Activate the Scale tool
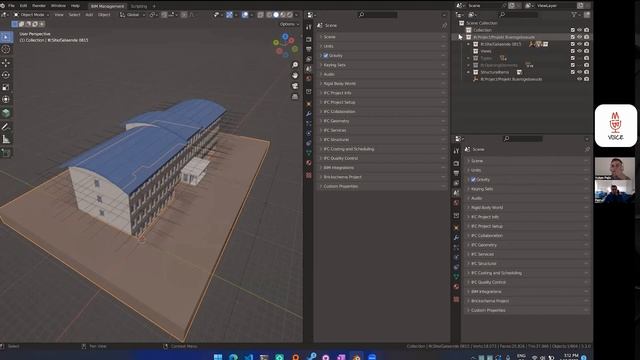Screen dimensions: 640x360 point(6,87)
